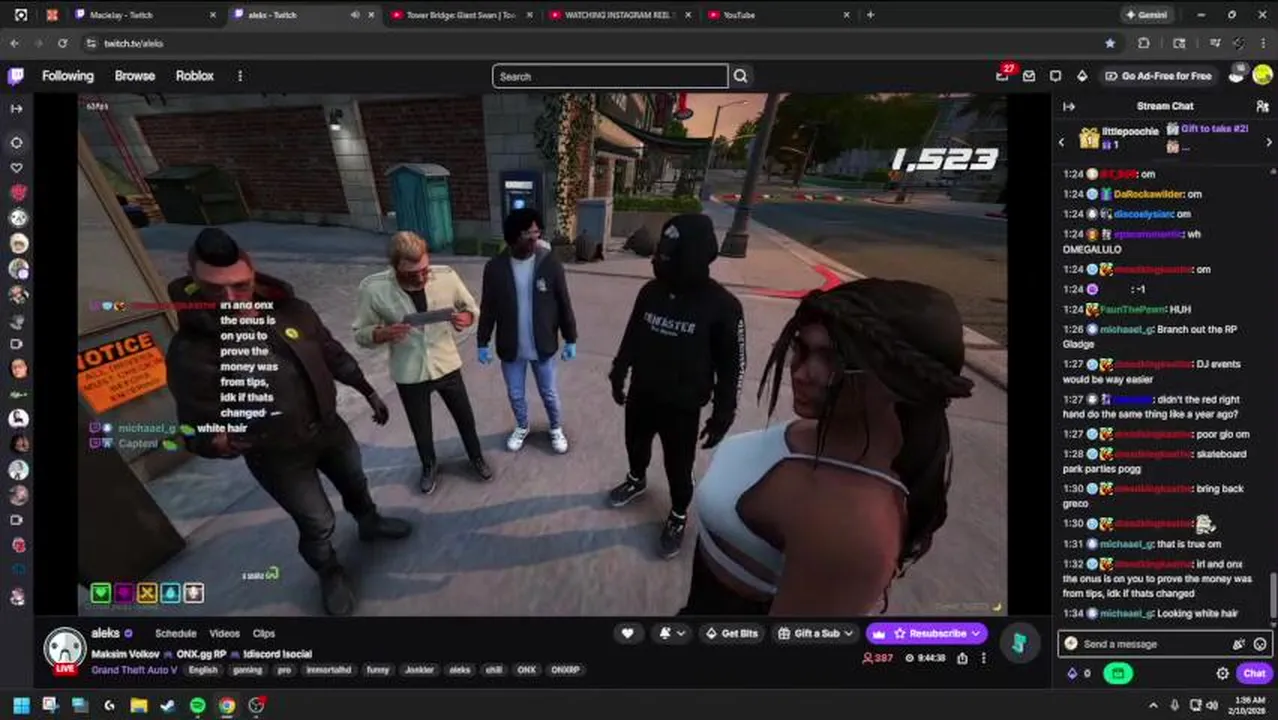Click the Gemini button in browser

pos(1146,15)
